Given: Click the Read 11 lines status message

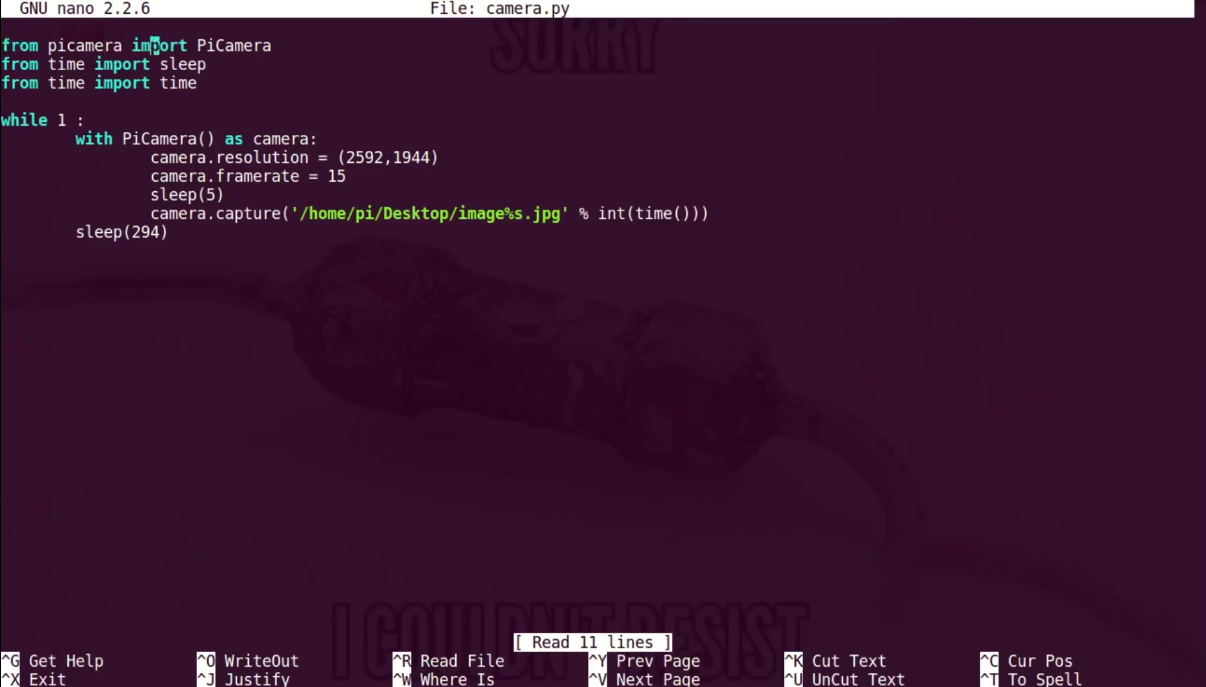Looking at the screenshot, I should point(594,641).
